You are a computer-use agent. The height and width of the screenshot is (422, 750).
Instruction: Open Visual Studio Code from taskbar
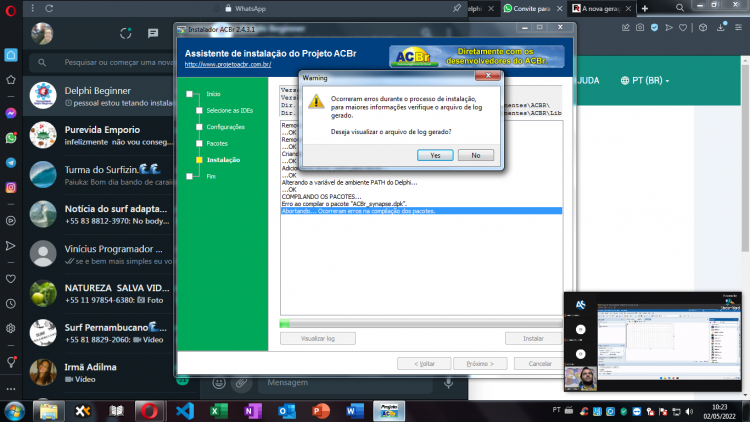185,411
